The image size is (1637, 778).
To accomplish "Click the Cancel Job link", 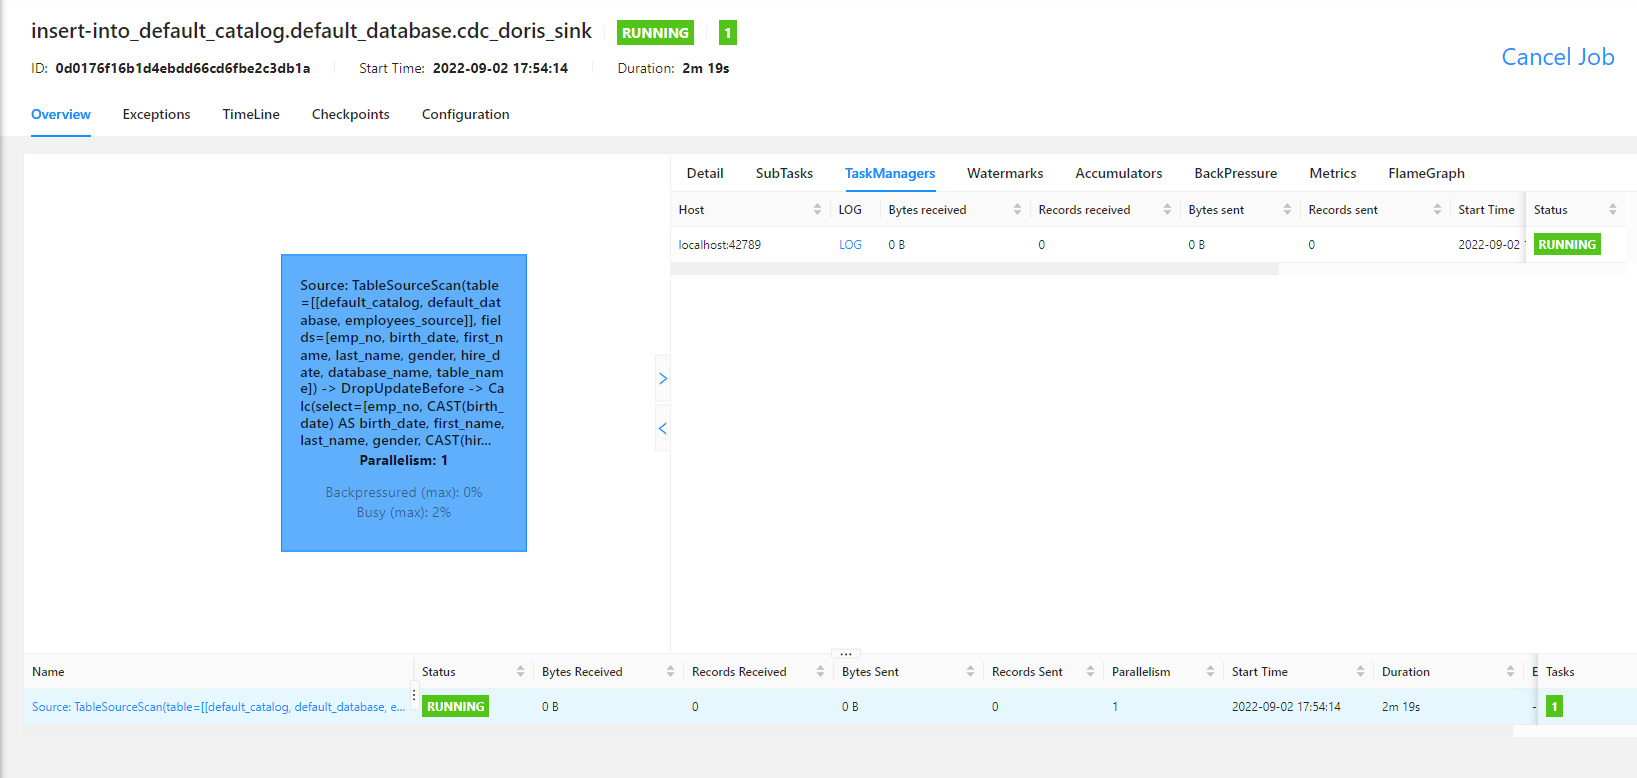I will click(1557, 58).
